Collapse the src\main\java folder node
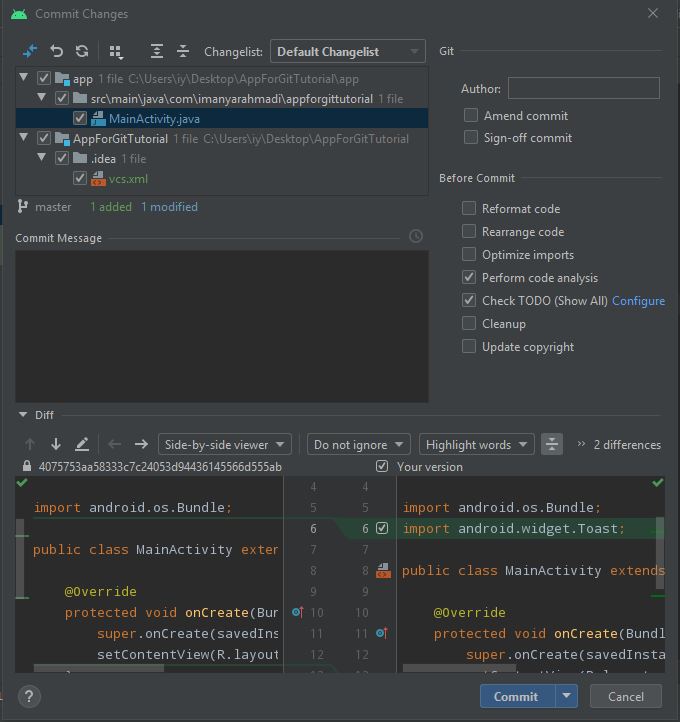The image size is (680, 722). coord(41,97)
